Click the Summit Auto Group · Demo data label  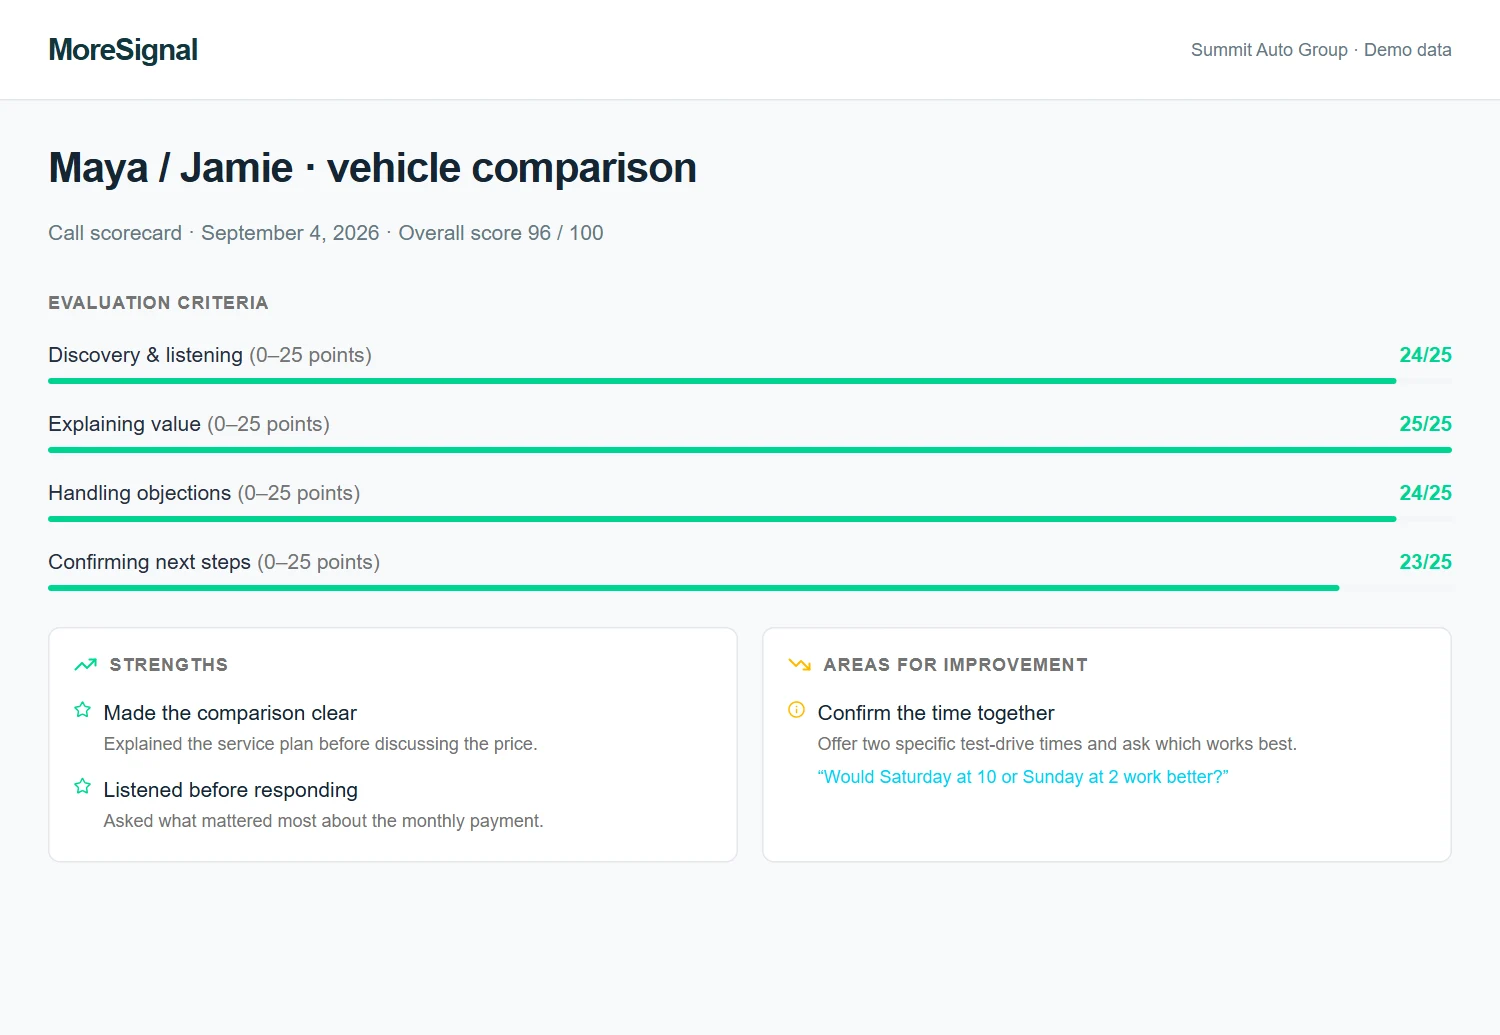[x=1321, y=50]
